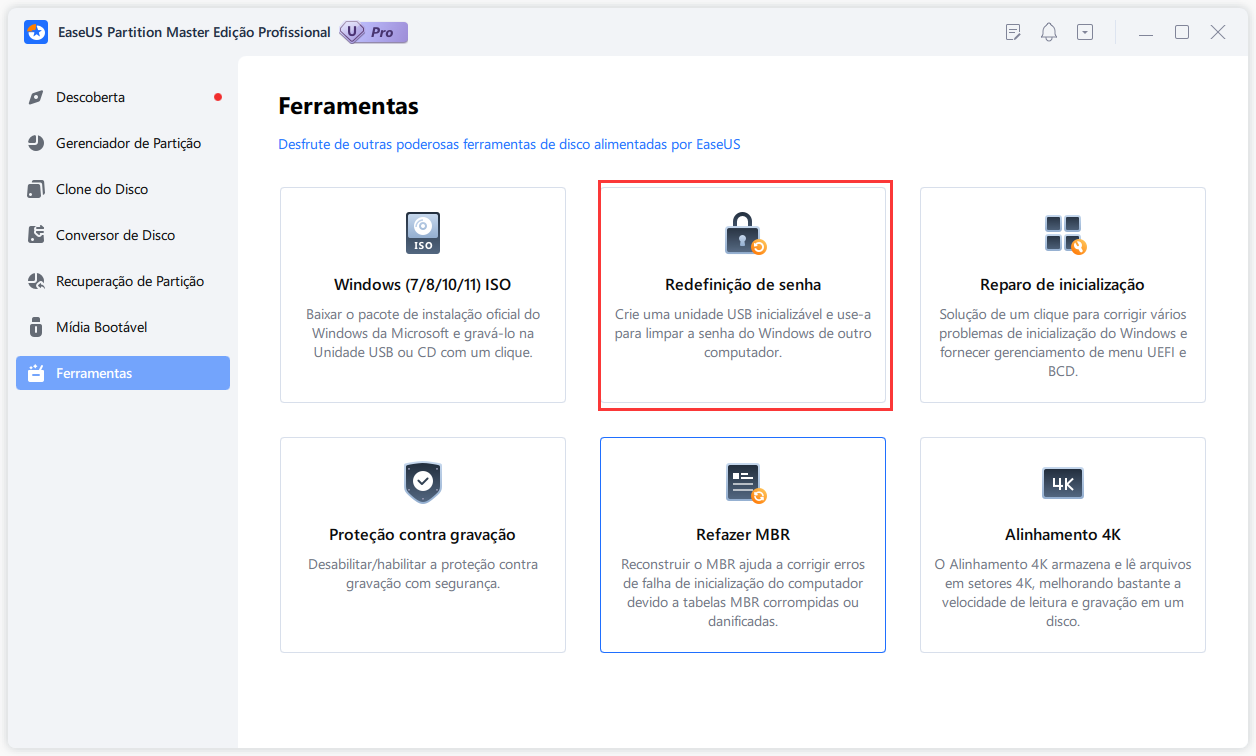Click the EaseUS app logo
The image size is (1256, 756).
click(37, 32)
